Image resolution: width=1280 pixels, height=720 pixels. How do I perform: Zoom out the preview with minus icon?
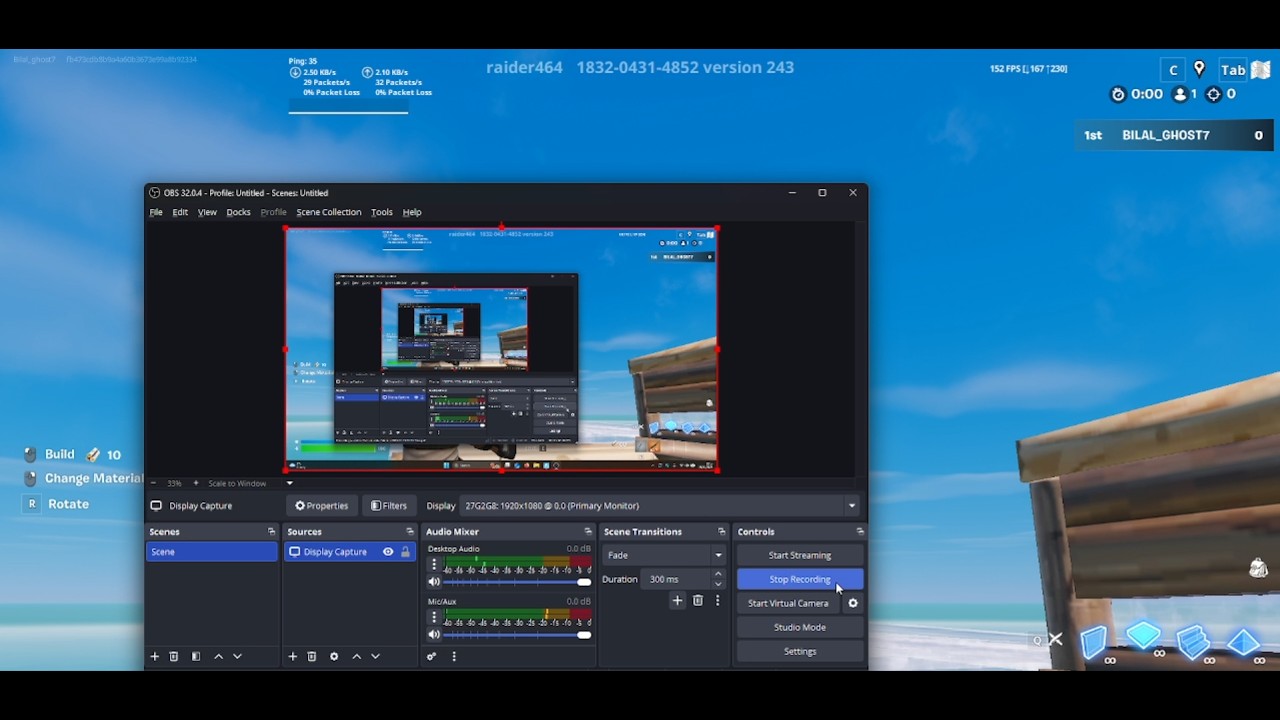154,483
